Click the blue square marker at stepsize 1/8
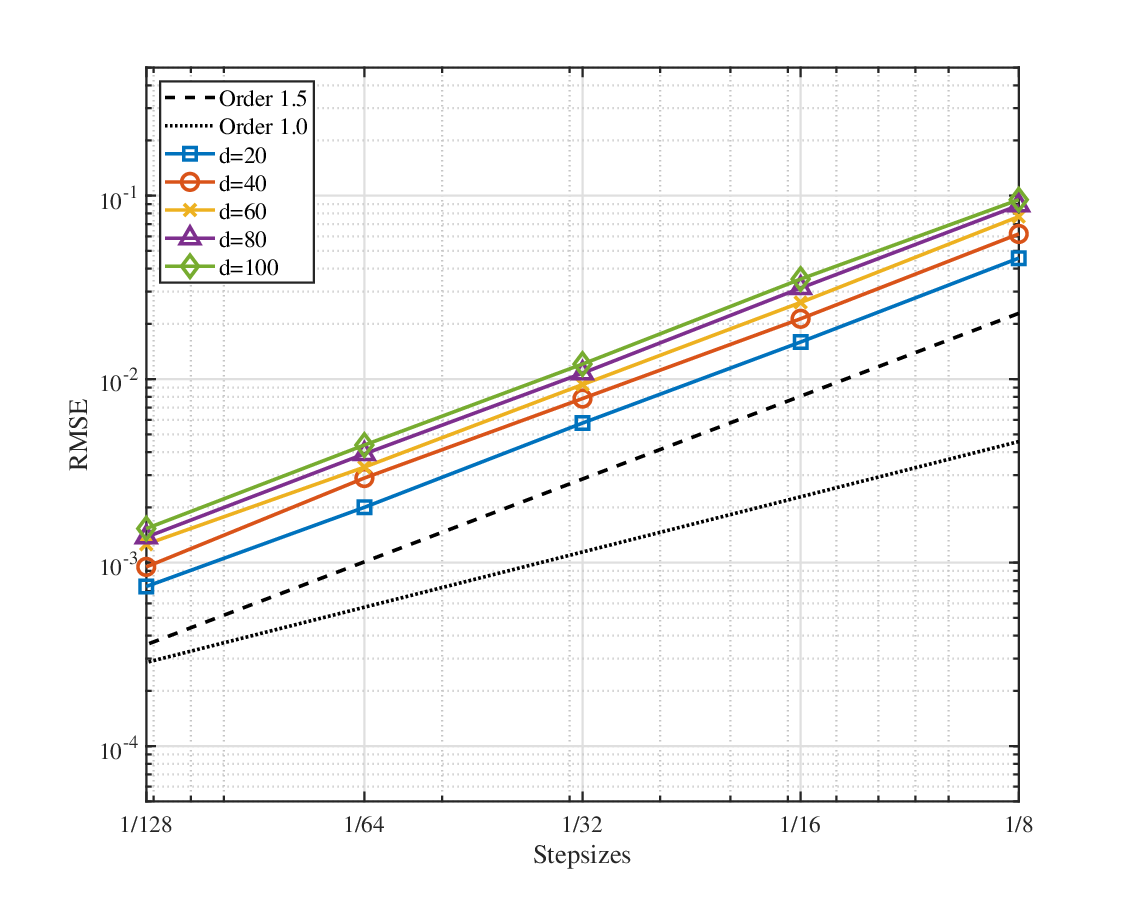This screenshot has width=1125, height=900. tap(1019, 258)
